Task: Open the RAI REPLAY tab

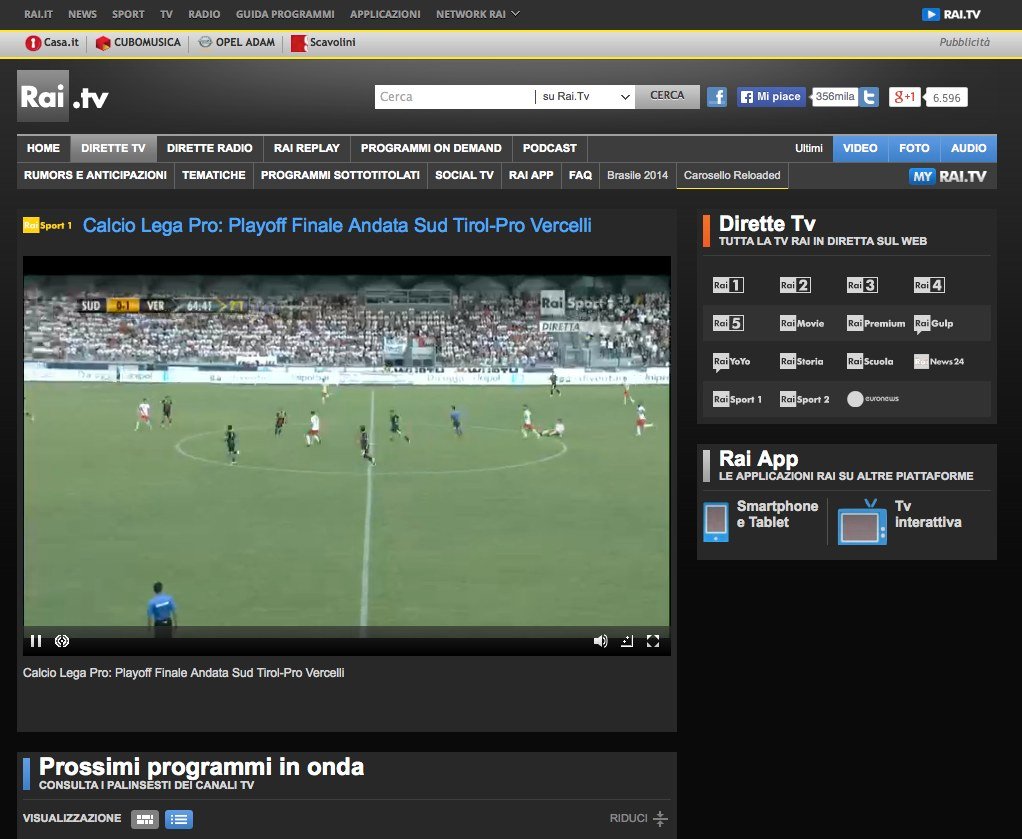Action: [307, 148]
